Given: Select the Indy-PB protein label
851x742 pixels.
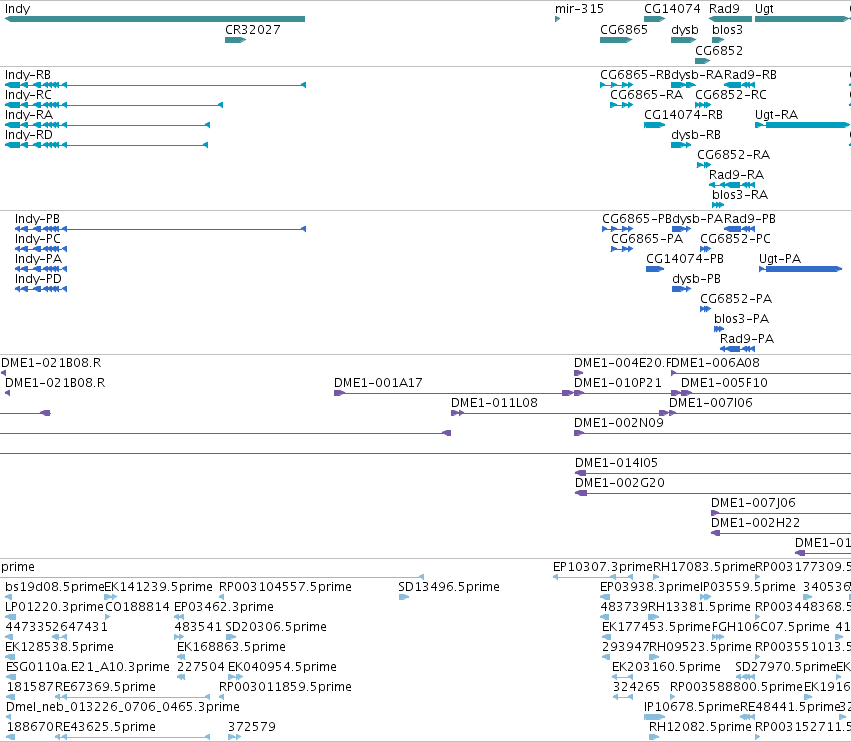Looking at the screenshot, I should [37, 219].
